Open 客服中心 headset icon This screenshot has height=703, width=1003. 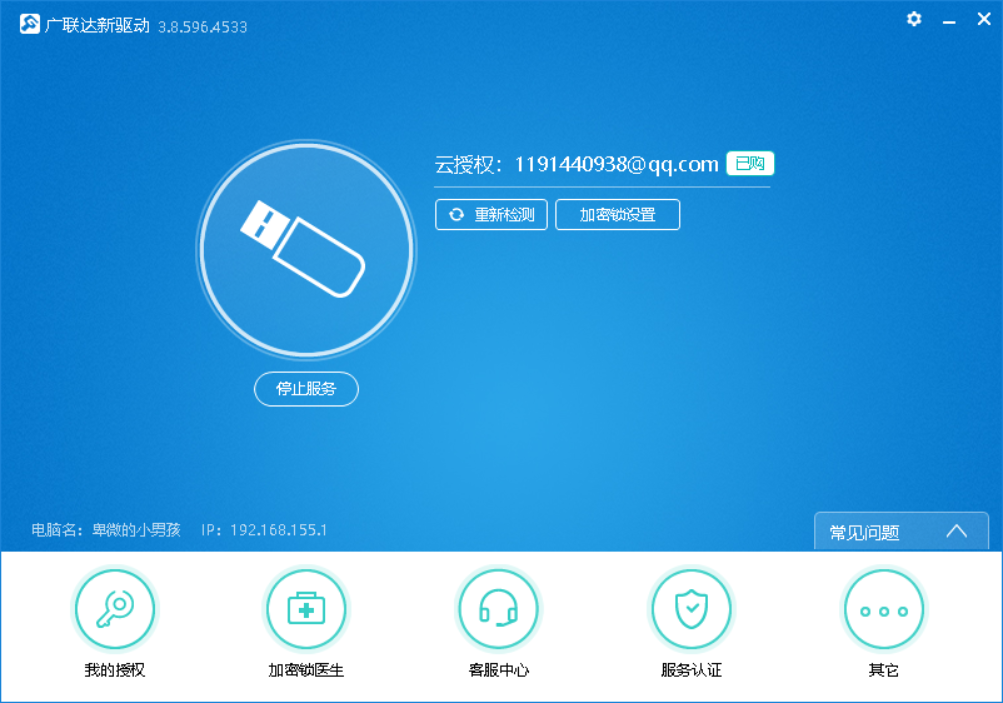point(499,609)
